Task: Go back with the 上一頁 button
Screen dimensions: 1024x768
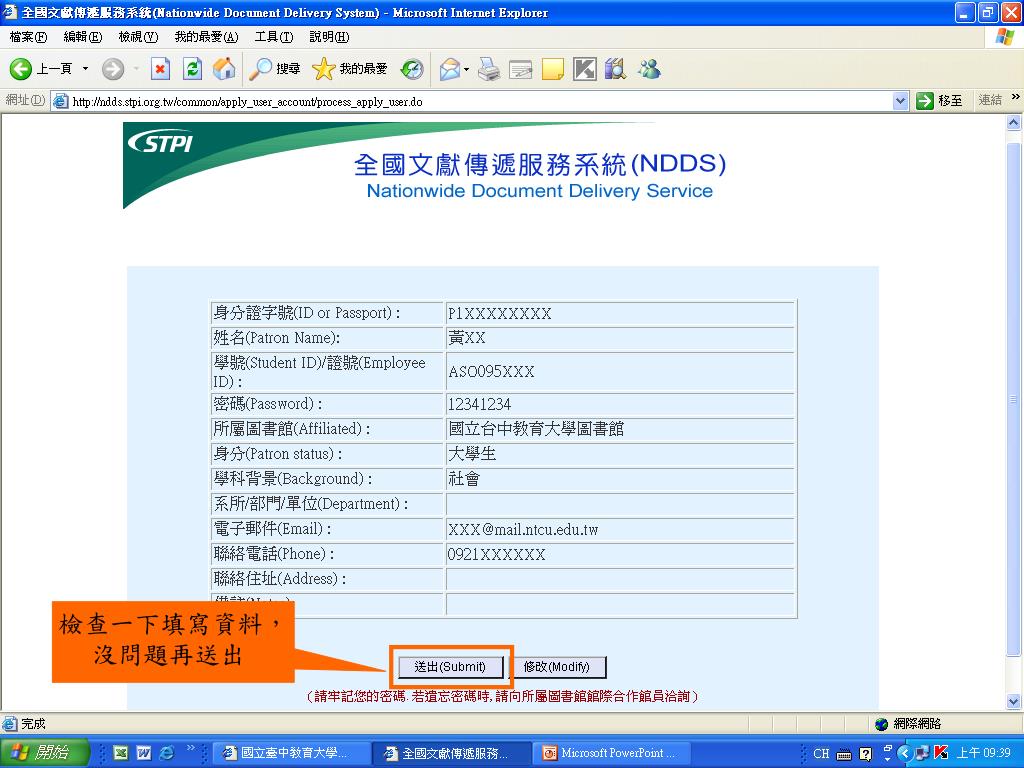Action: pyautogui.click(x=40, y=69)
